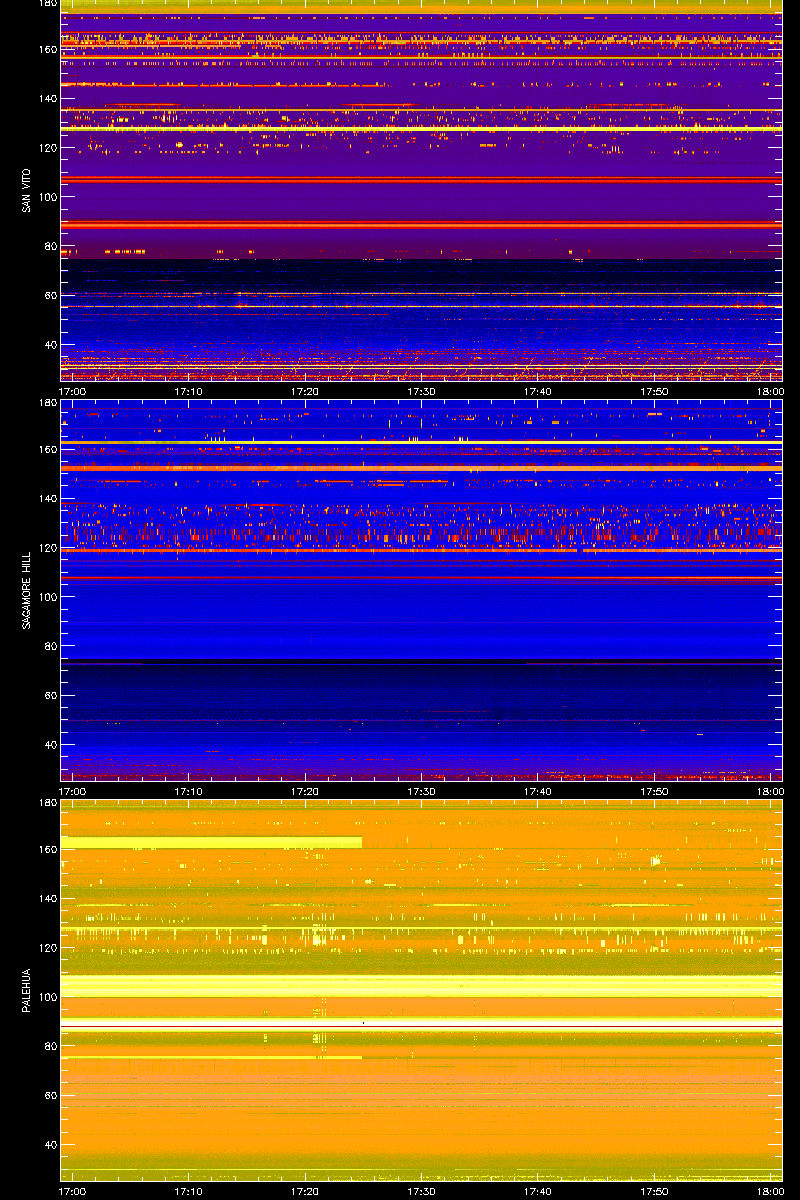
Task: Click the 140 frequency tick on San Vito axis
Action: coord(46,98)
